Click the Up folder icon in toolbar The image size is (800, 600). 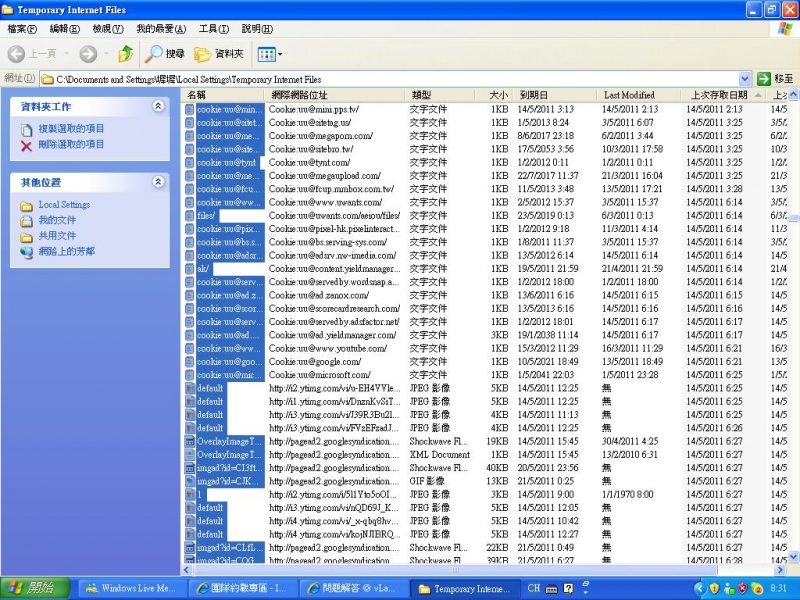pos(125,54)
